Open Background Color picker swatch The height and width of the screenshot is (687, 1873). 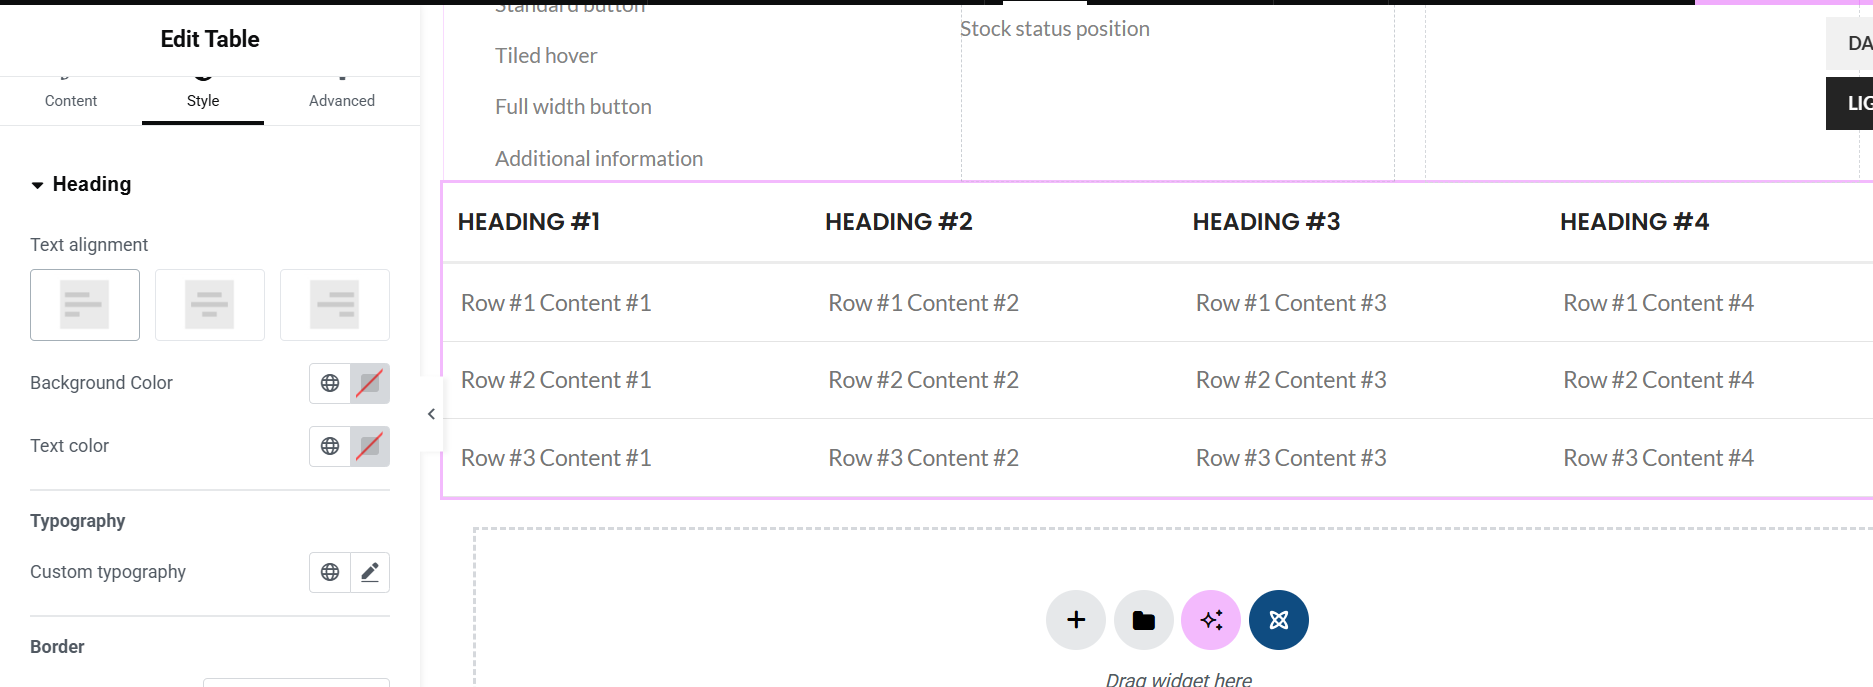[370, 383]
